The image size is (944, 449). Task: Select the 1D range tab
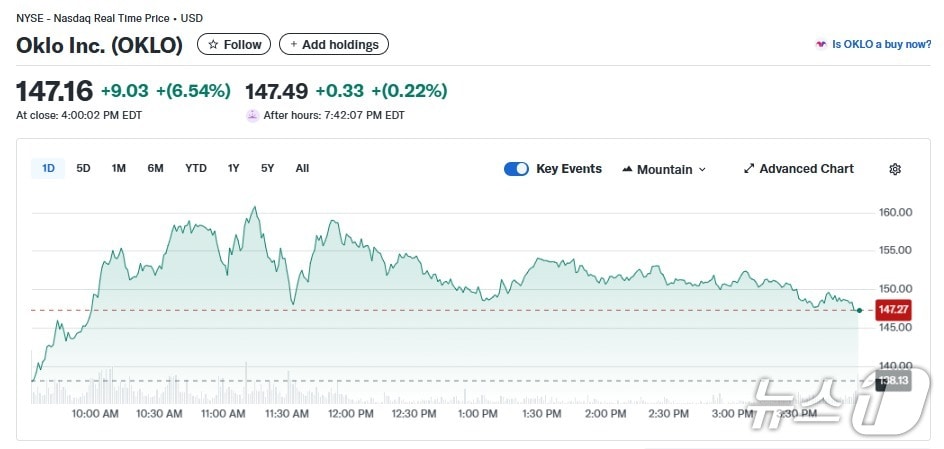pos(48,168)
